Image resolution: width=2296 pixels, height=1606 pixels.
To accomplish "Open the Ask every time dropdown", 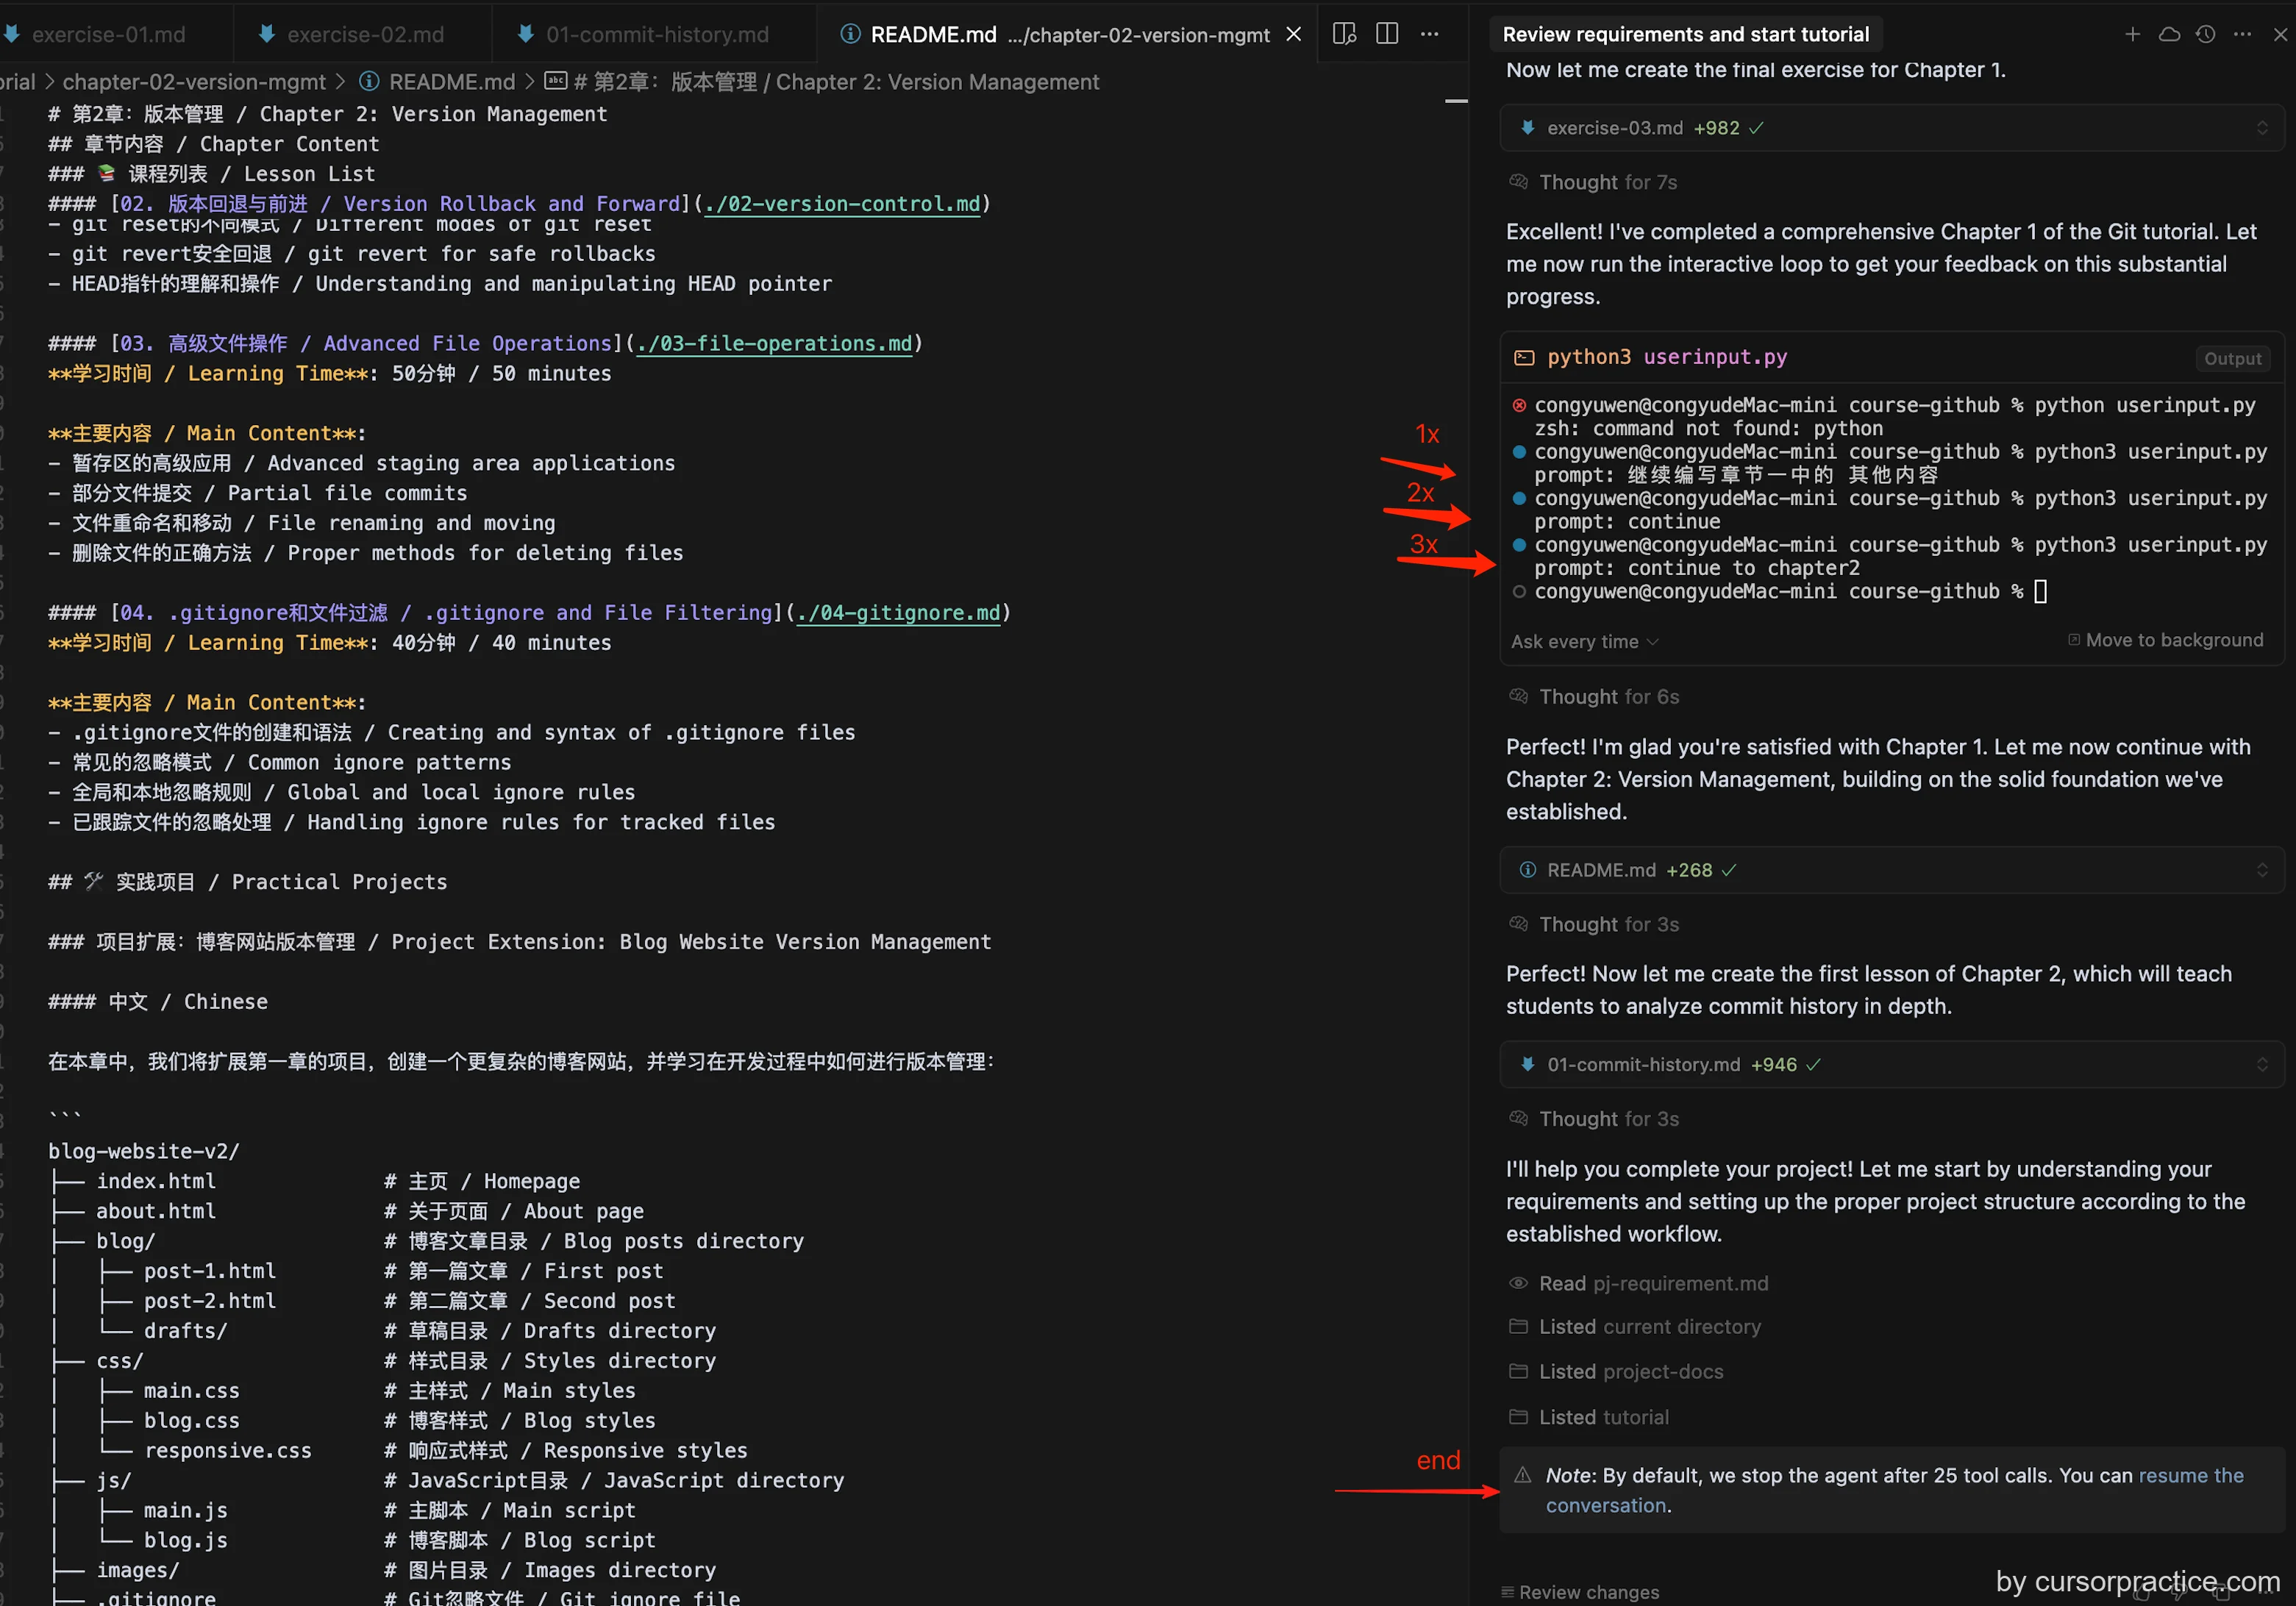I will tap(1584, 642).
